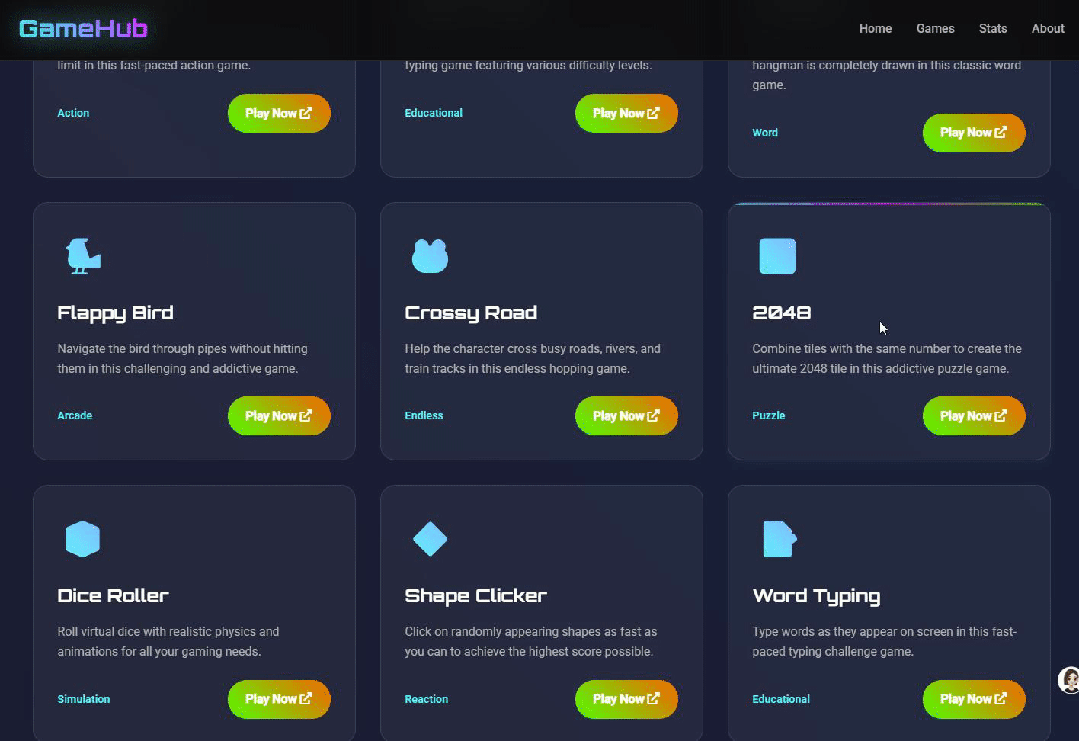This screenshot has width=1079, height=741.
Task: Click Educational tag on Word Typing card
Action: point(780,699)
